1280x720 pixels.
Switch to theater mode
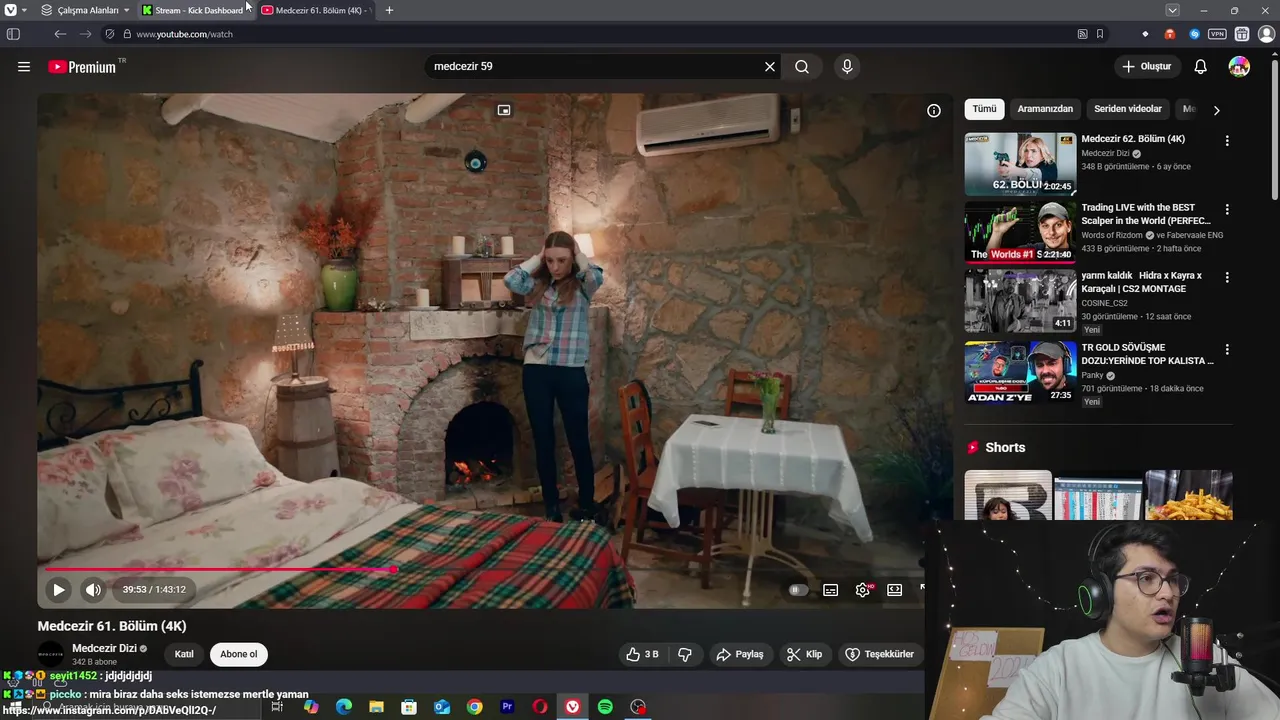coord(895,590)
